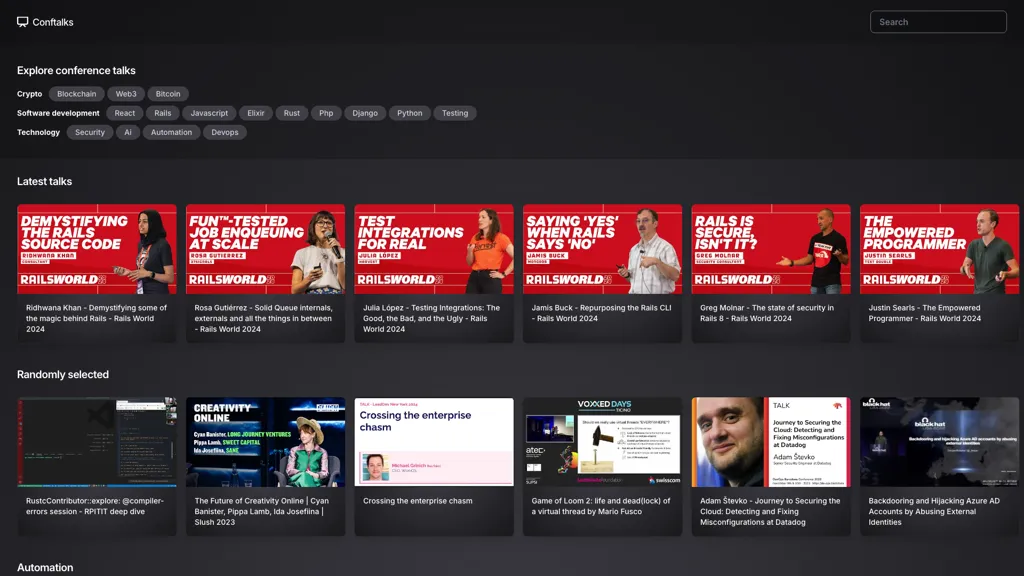Open The Empowered Programmer thumbnail

coord(939,249)
